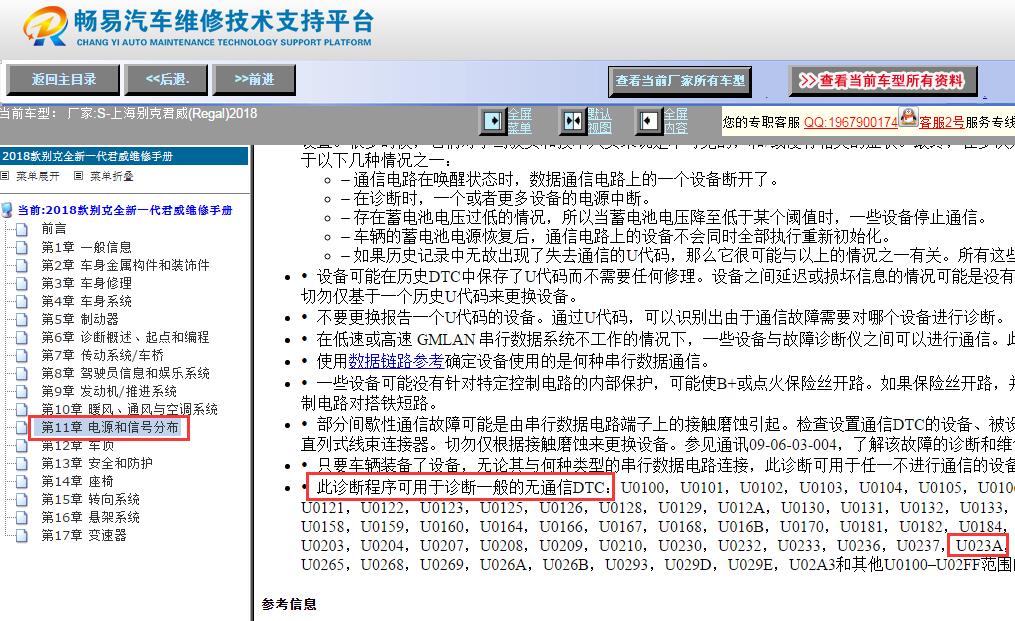This screenshot has width=1015, height=621.
Task: Open the 全屏内容 link text
Action: click(x=676, y=121)
